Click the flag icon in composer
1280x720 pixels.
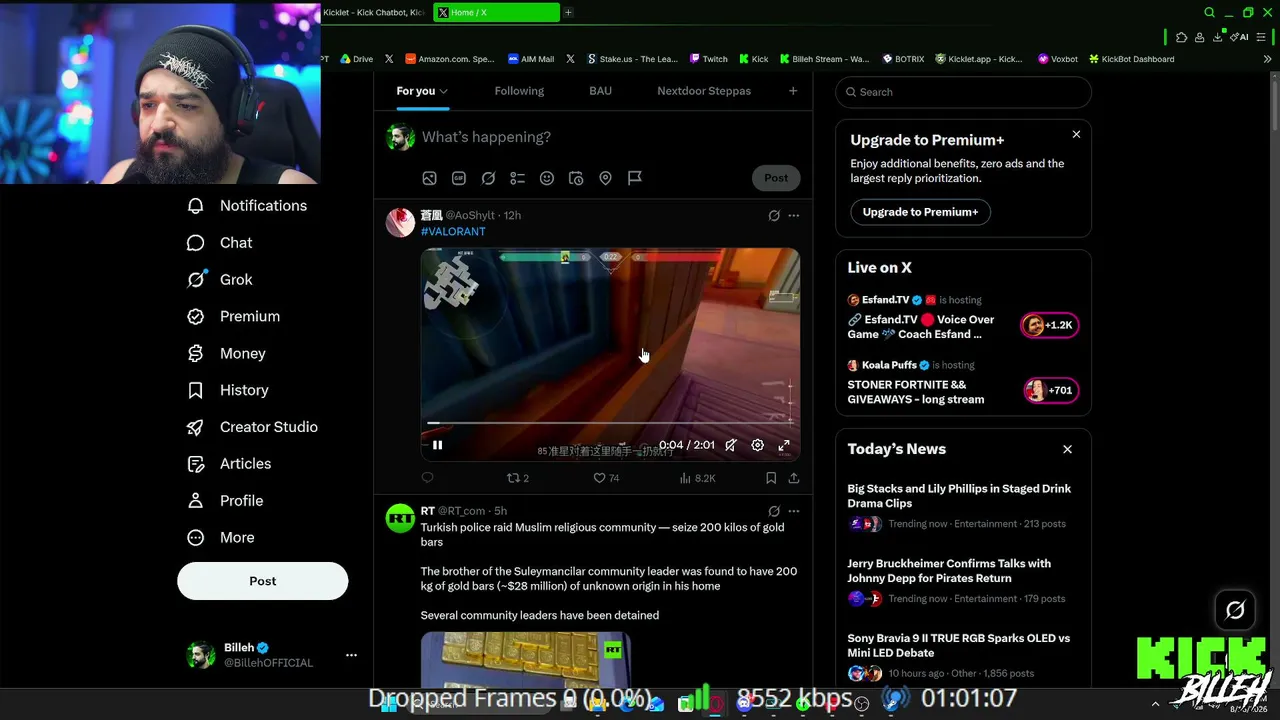[x=635, y=178]
